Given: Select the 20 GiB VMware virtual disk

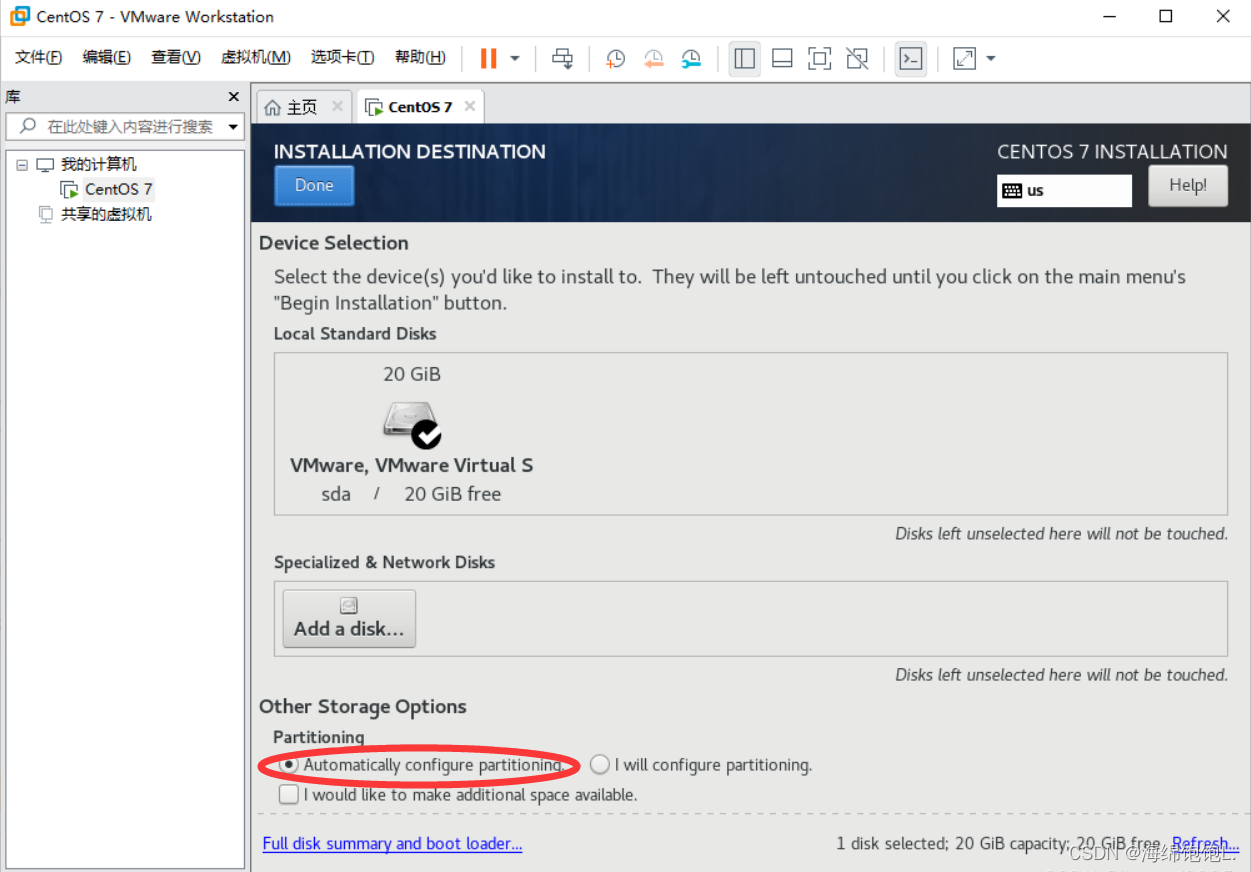Looking at the screenshot, I should pyautogui.click(x=411, y=434).
